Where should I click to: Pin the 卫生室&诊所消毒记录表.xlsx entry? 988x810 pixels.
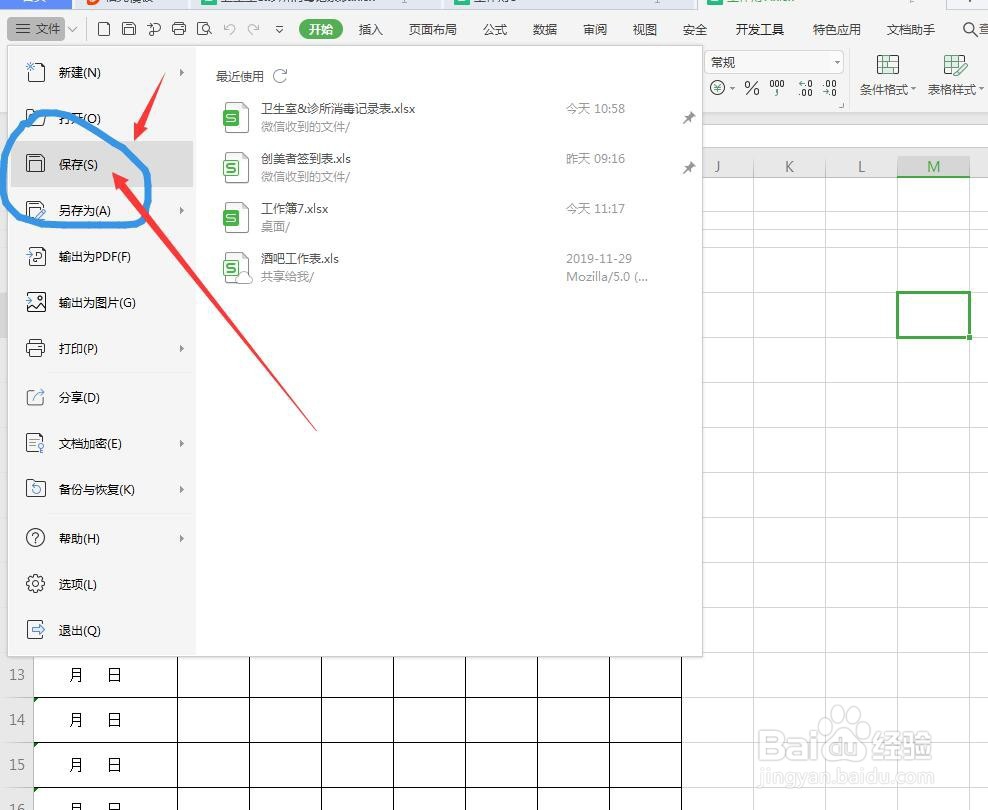click(x=689, y=118)
